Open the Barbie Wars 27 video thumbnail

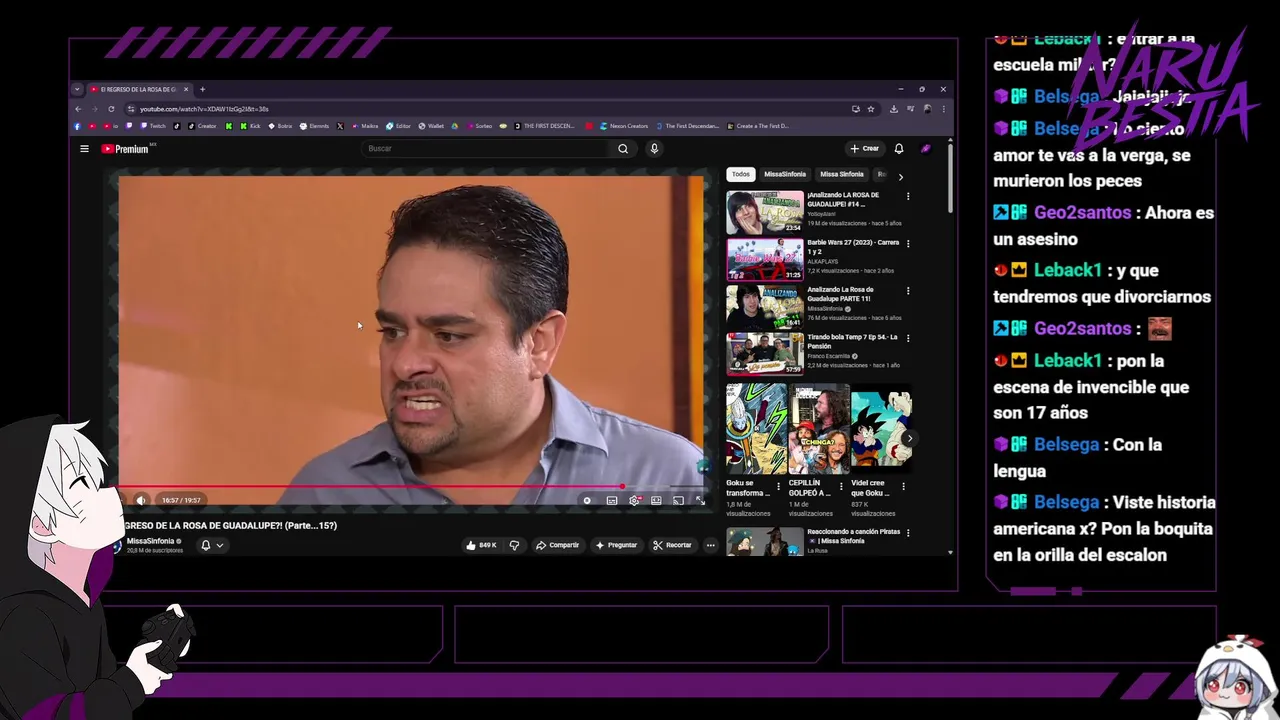[x=765, y=259]
